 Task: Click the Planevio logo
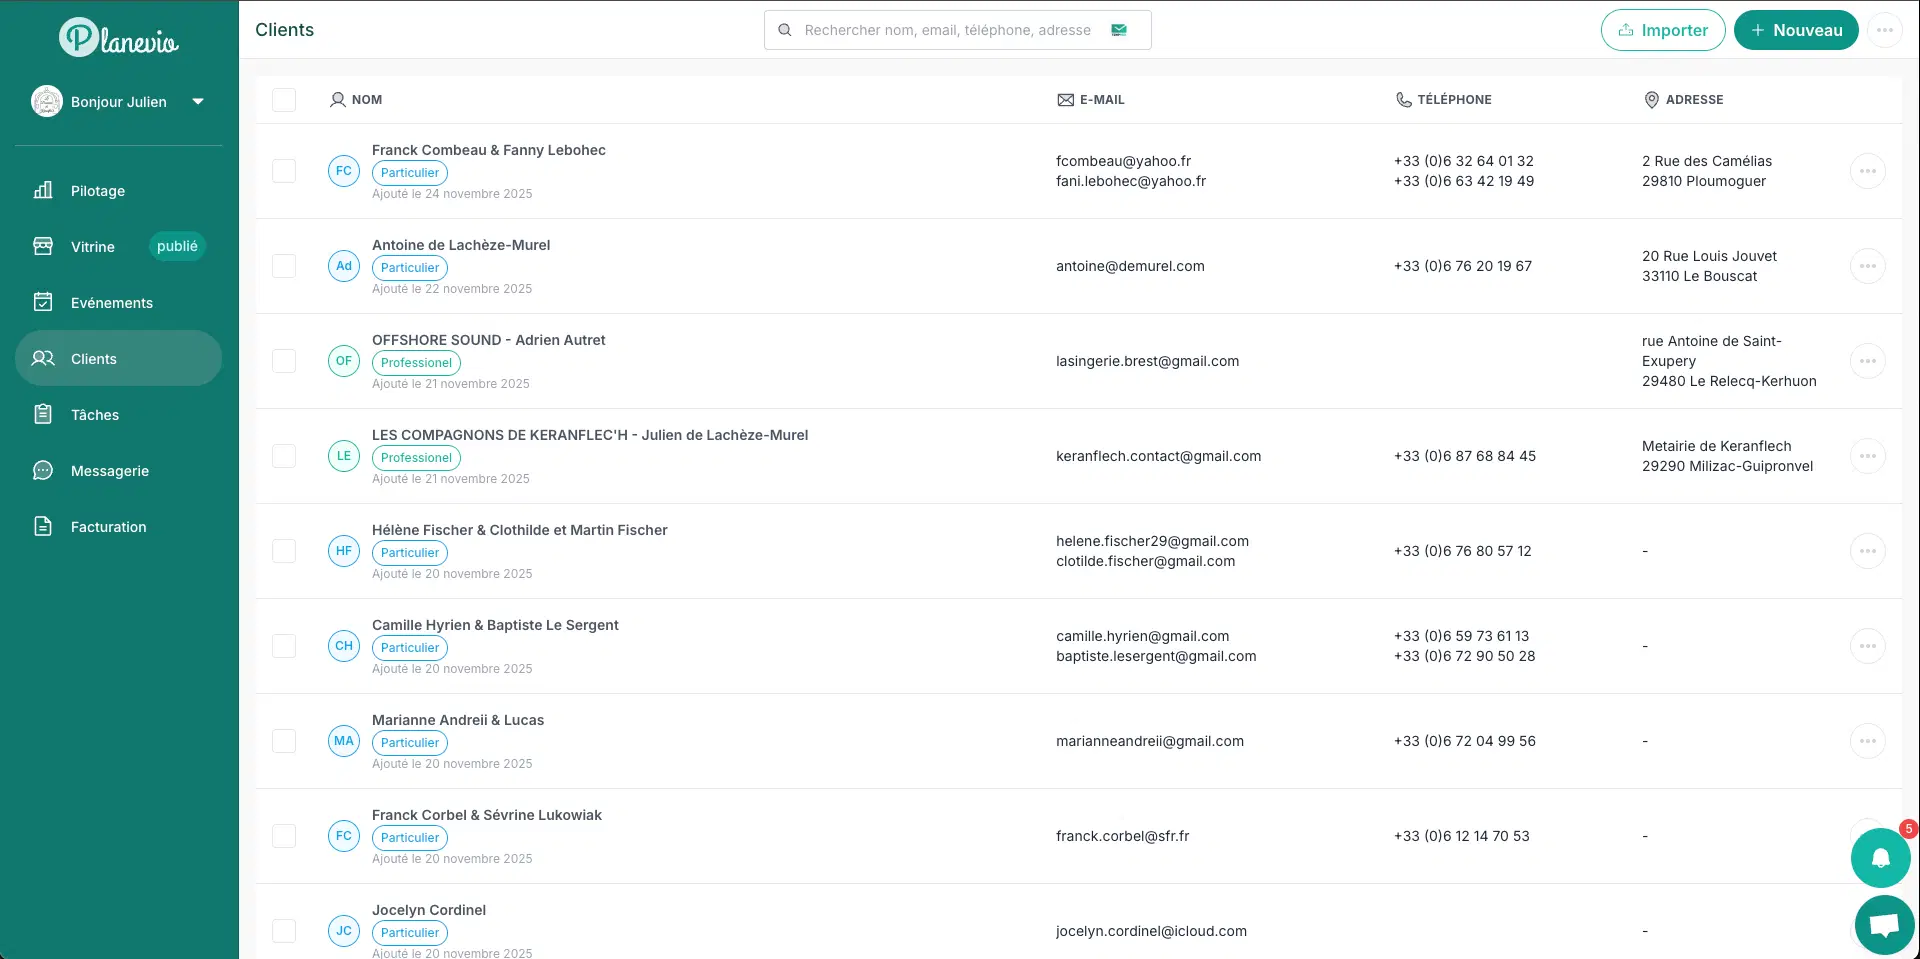coord(119,38)
